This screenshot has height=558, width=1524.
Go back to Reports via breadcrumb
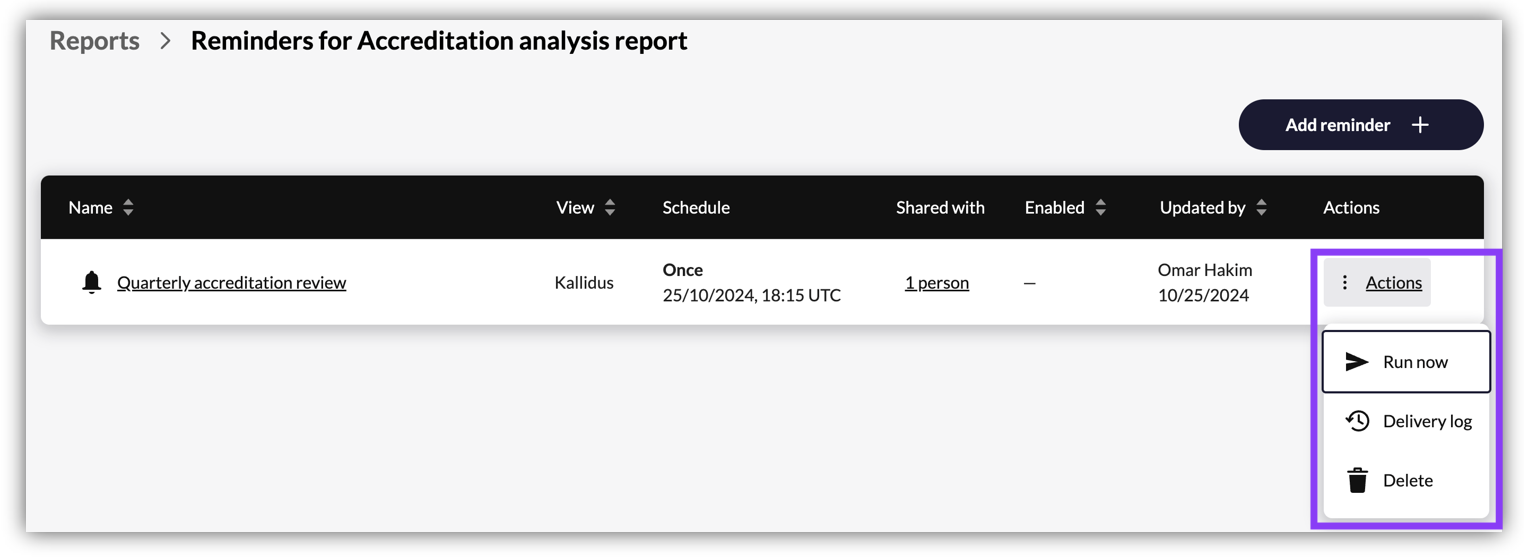(94, 41)
